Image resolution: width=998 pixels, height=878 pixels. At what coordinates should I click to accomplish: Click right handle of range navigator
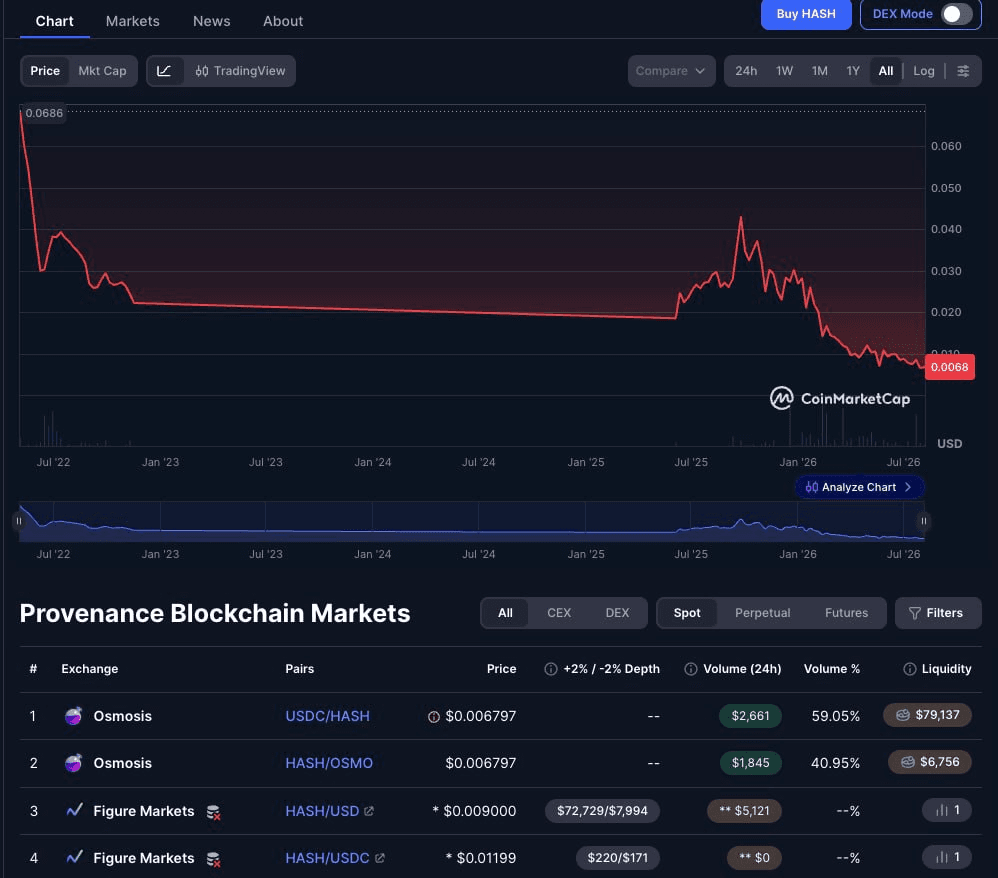[x=924, y=521]
